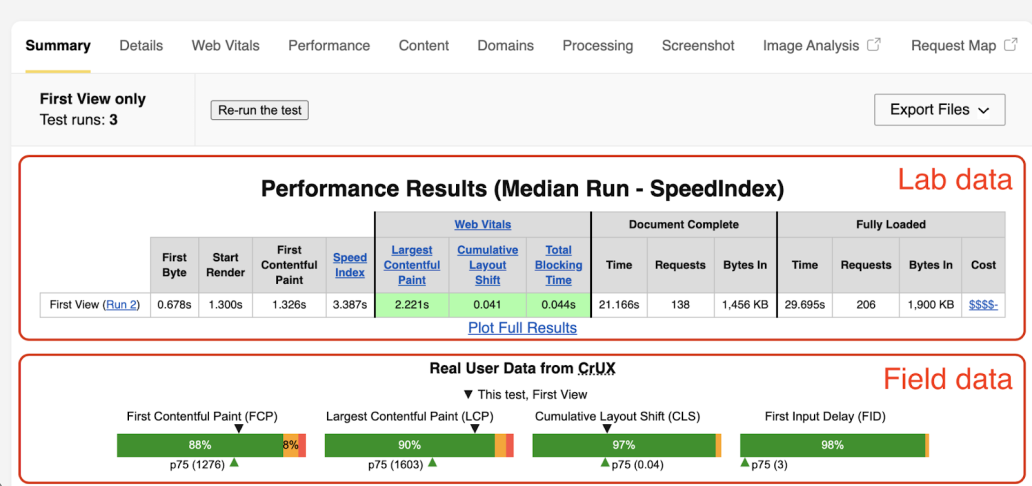1032x486 pixels.
Task: Switch to the Screenshot tab
Action: (x=698, y=45)
